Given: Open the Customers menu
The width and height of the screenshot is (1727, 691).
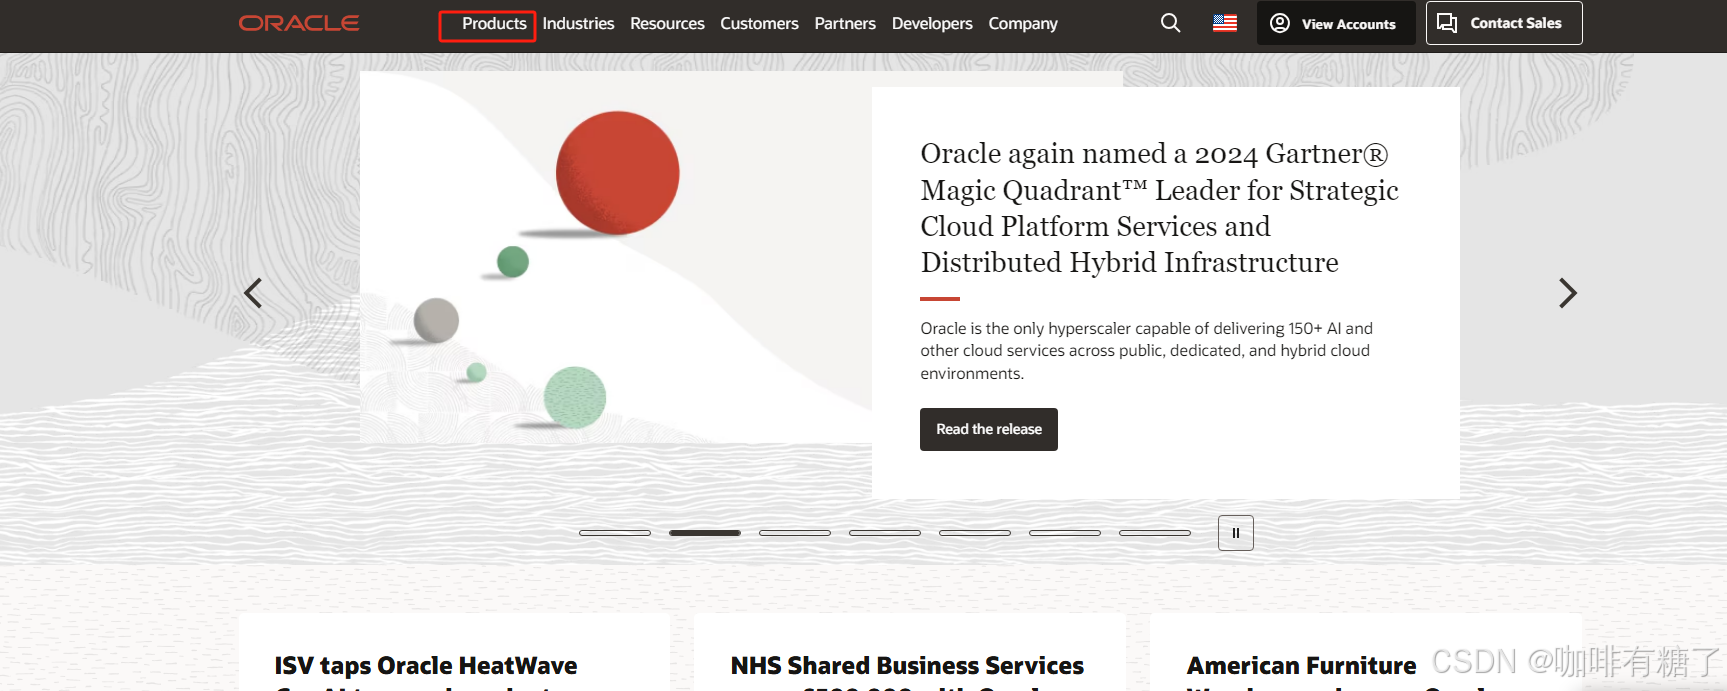Looking at the screenshot, I should tap(759, 23).
